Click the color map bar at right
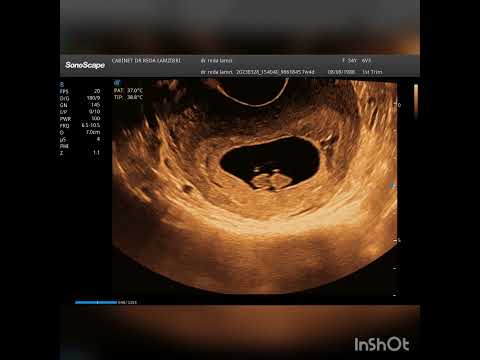480x360 pixels. pos(416,101)
